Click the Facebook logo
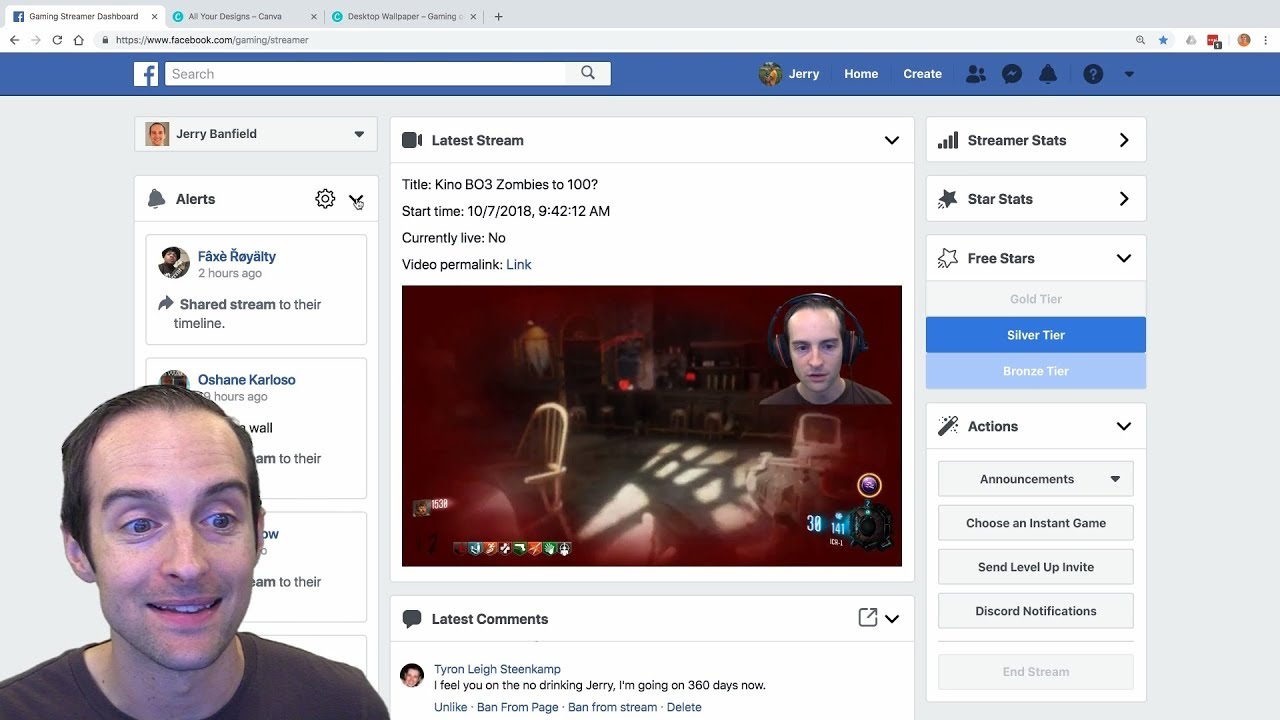 point(146,73)
